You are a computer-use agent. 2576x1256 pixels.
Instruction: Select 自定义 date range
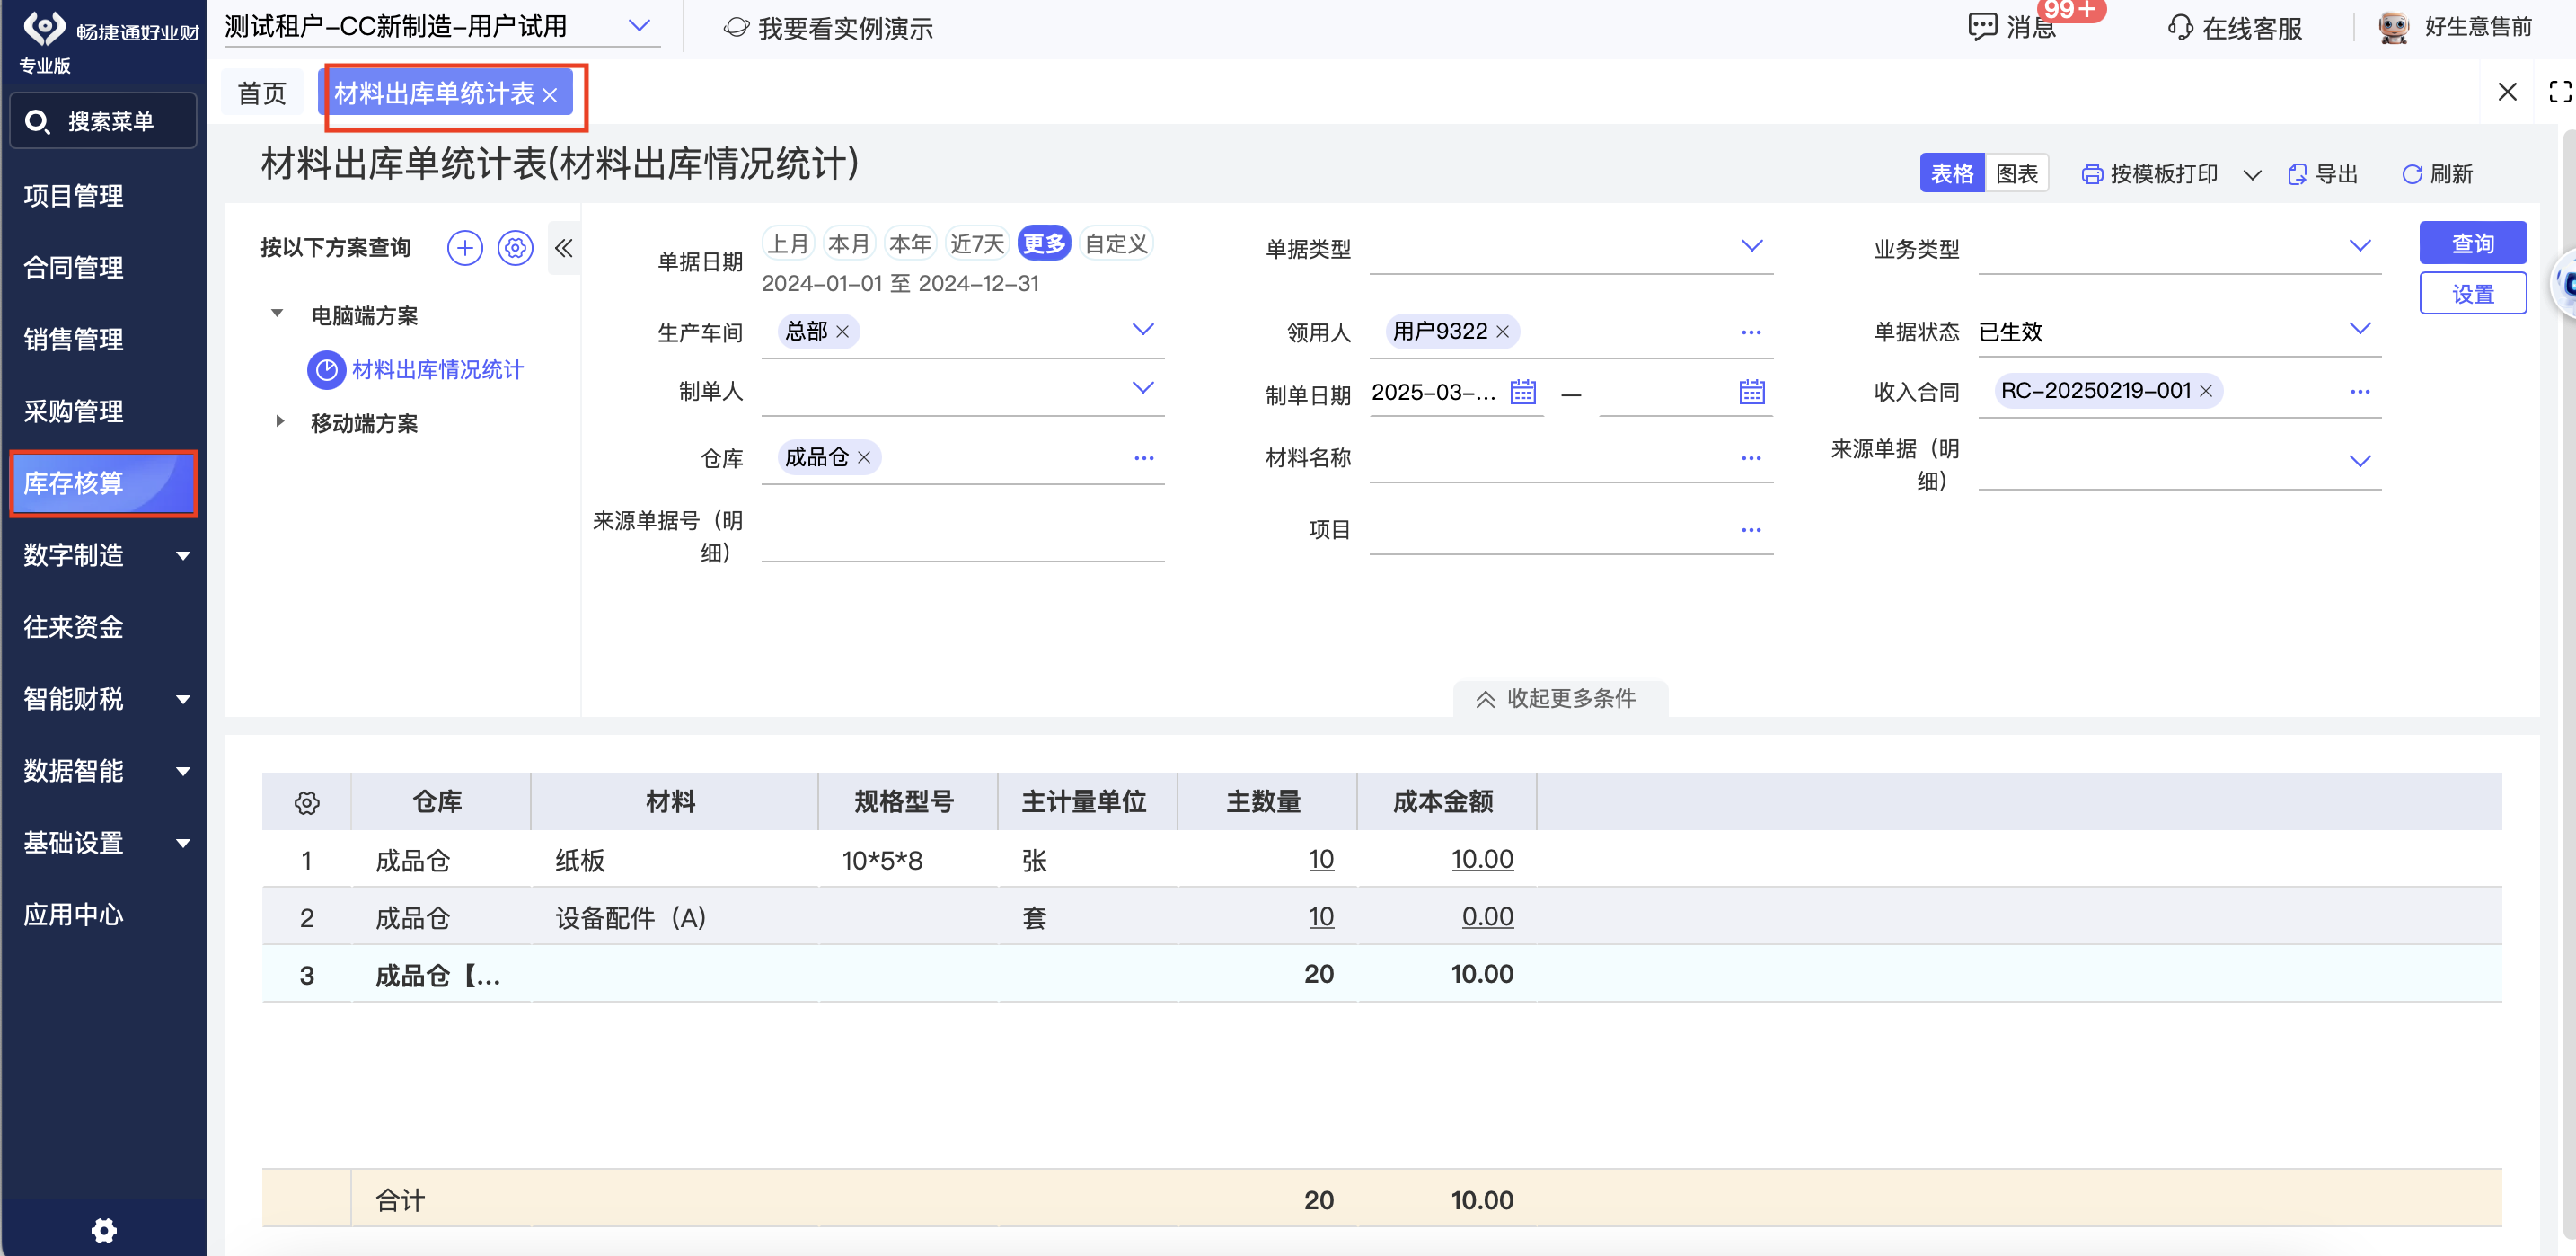(x=1116, y=244)
